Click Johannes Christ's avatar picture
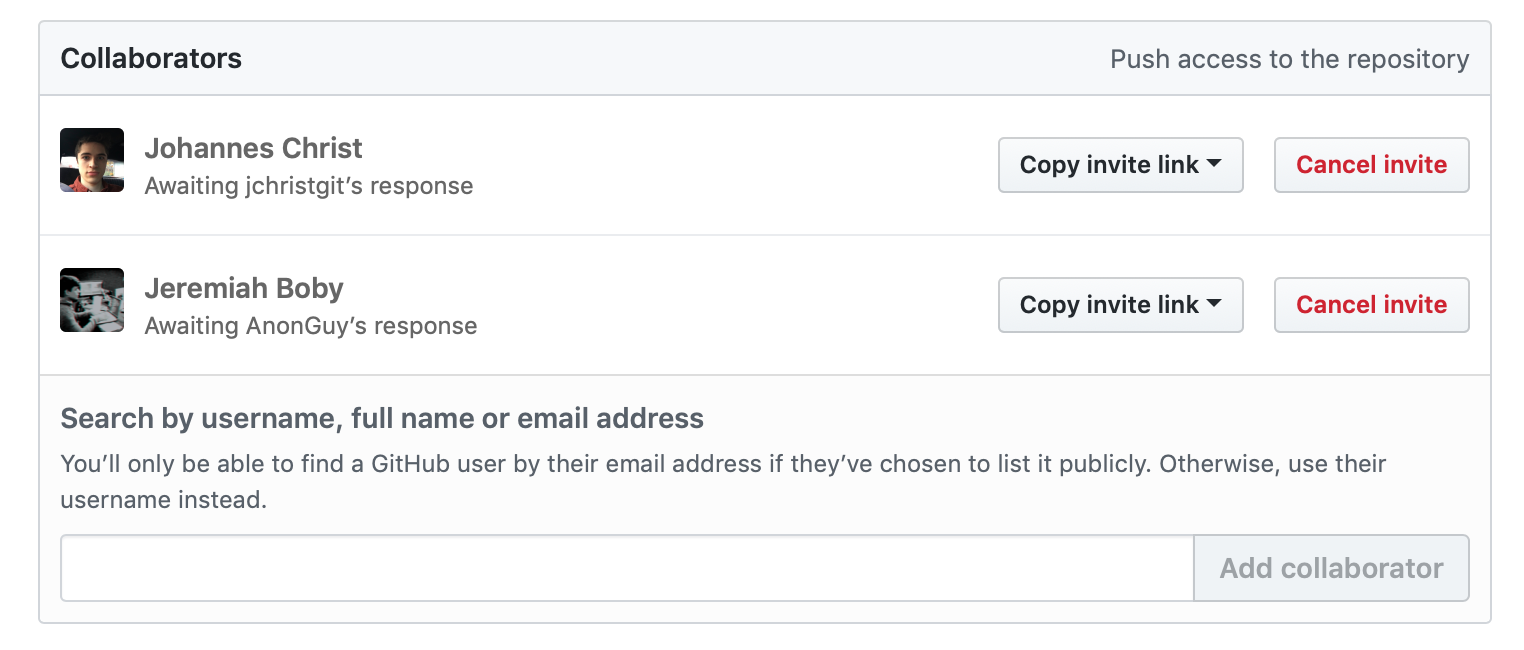Viewport: 1524px width, 650px height. (x=92, y=160)
